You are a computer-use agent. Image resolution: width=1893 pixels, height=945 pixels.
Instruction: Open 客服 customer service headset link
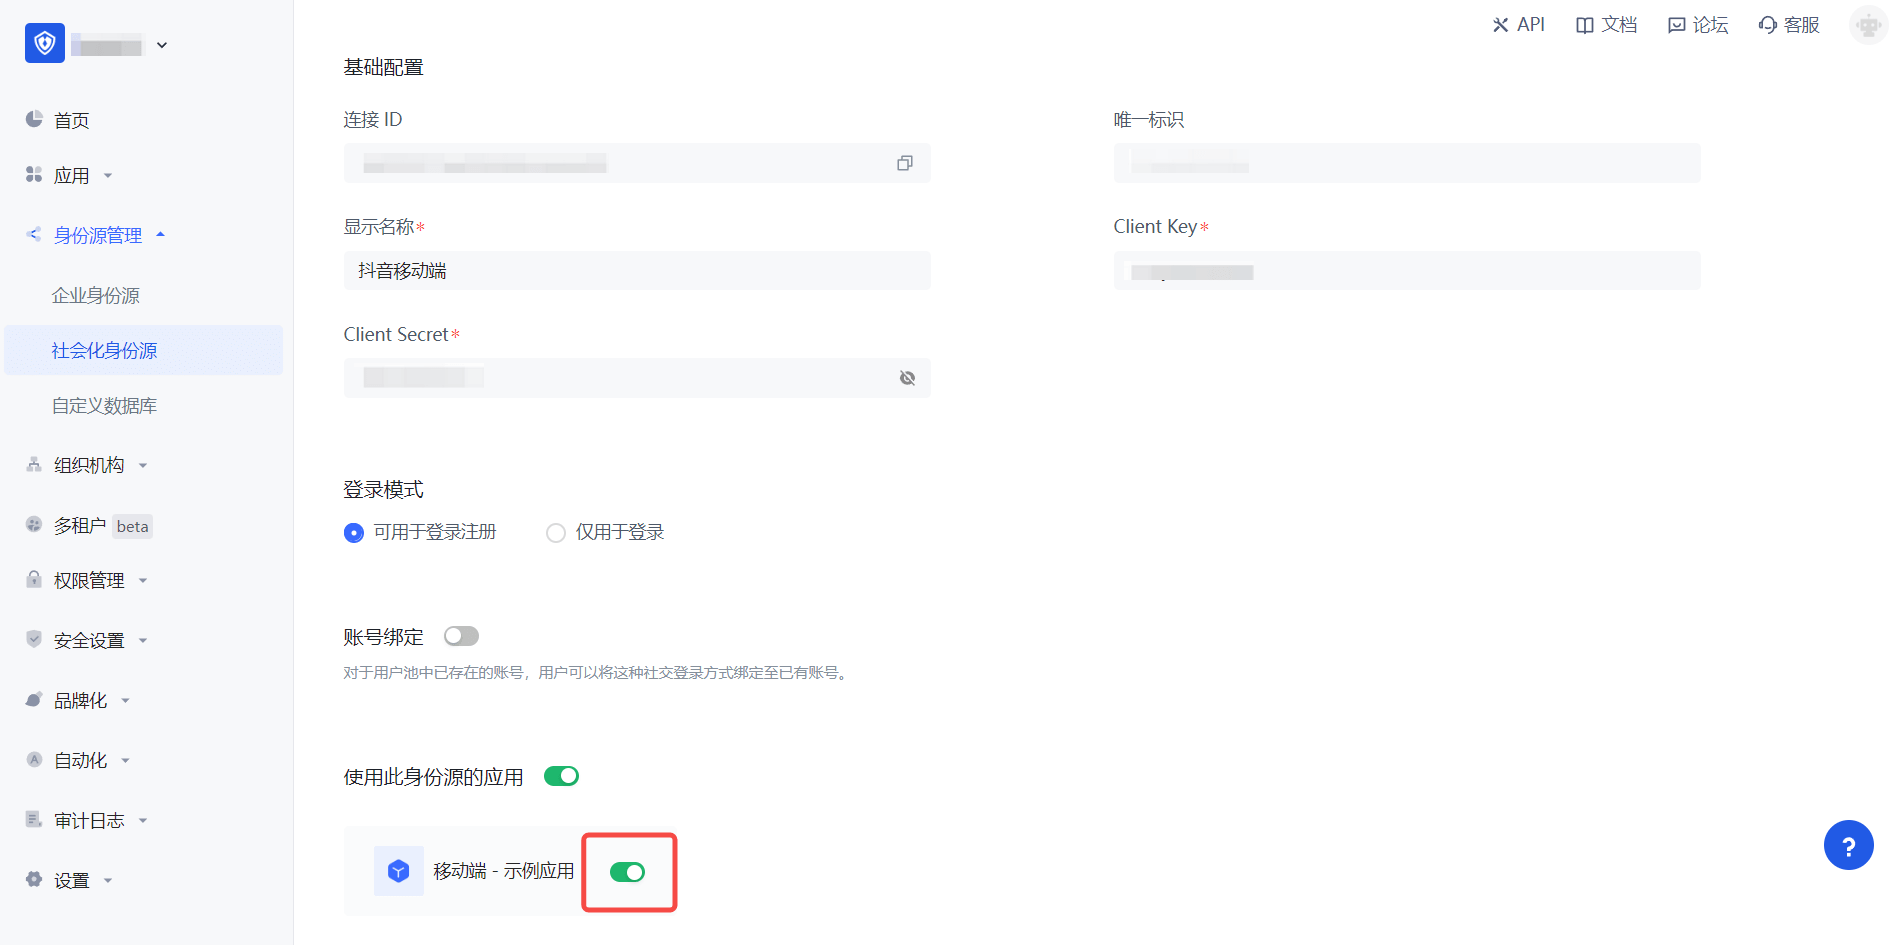click(1789, 25)
